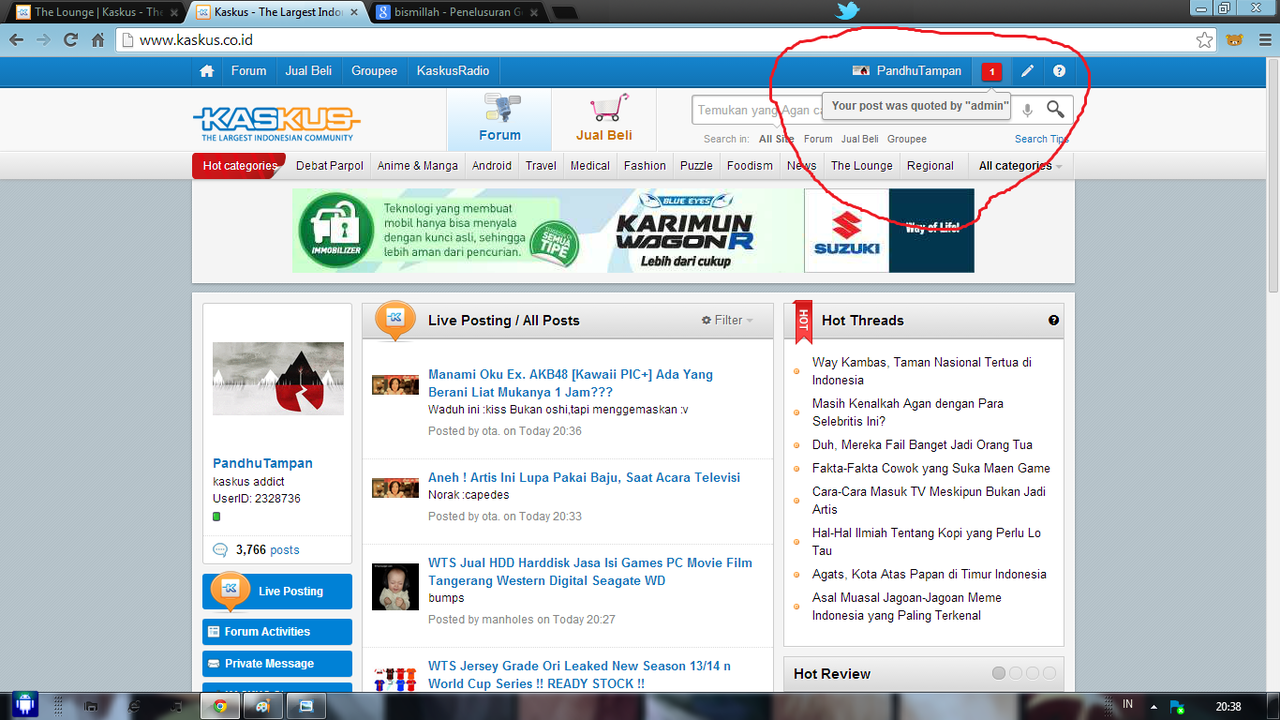
Task: Open the Jual Beli section tab
Action: pos(604,120)
